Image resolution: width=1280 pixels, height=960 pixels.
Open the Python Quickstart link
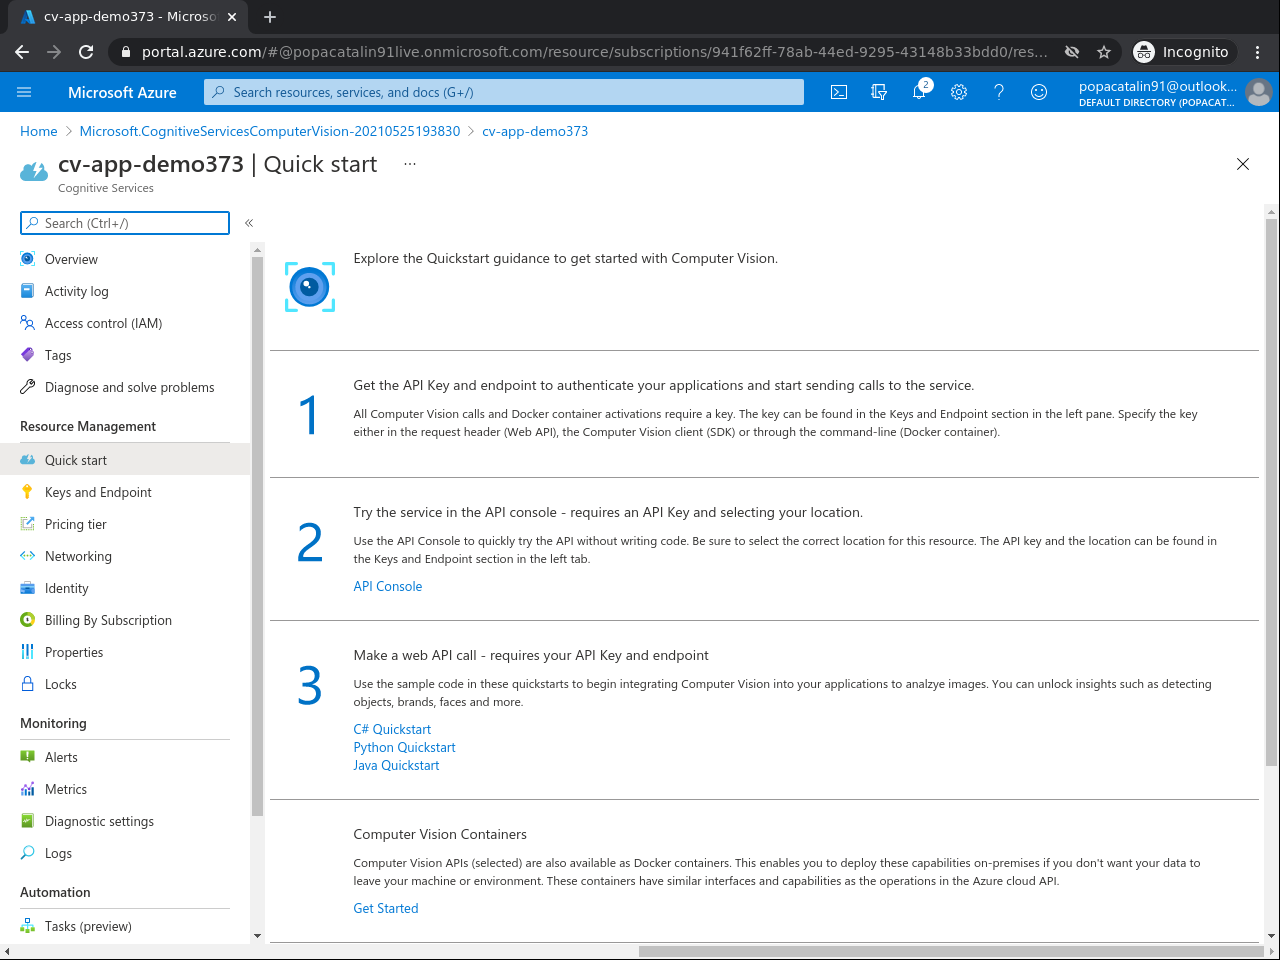pyautogui.click(x=404, y=747)
